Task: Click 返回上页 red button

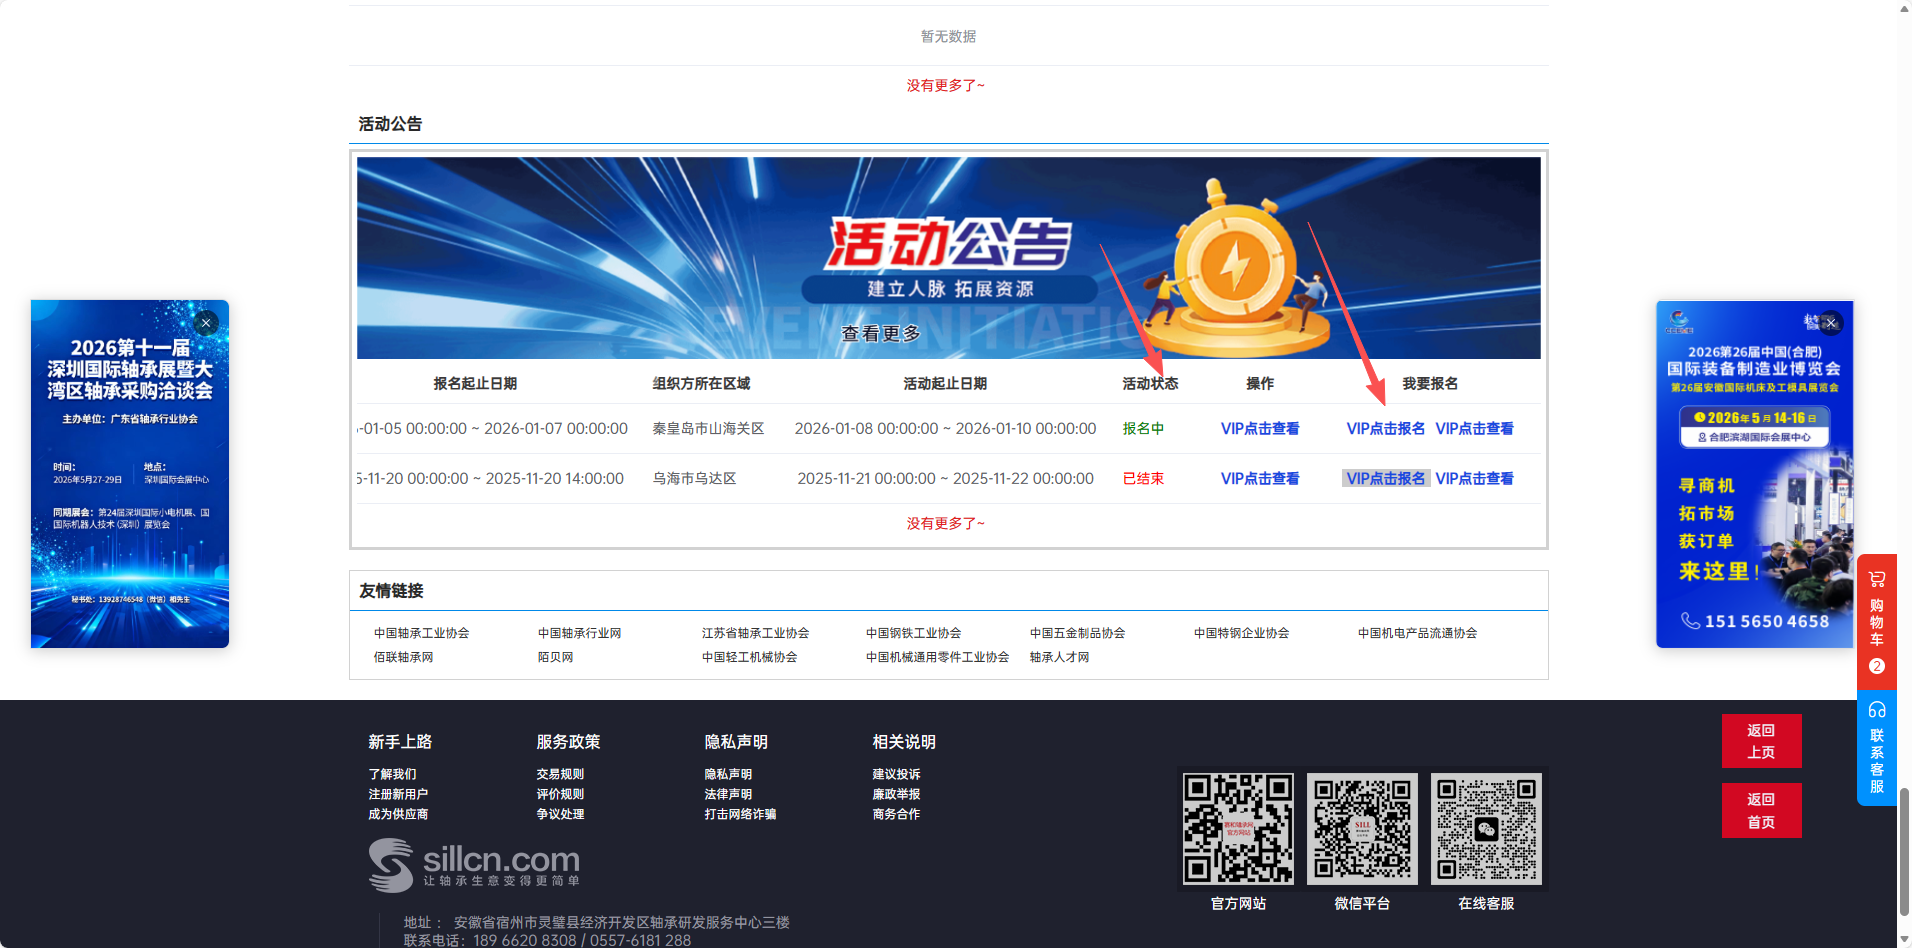Action: (1761, 741)
